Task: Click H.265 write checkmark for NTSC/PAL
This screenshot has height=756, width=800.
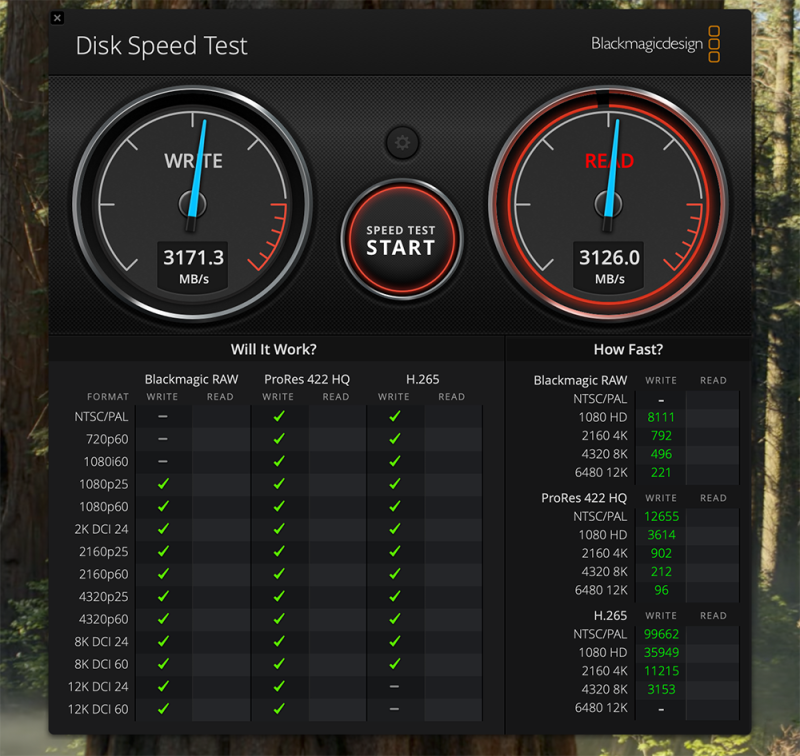Action: click(x=394, y=416)
